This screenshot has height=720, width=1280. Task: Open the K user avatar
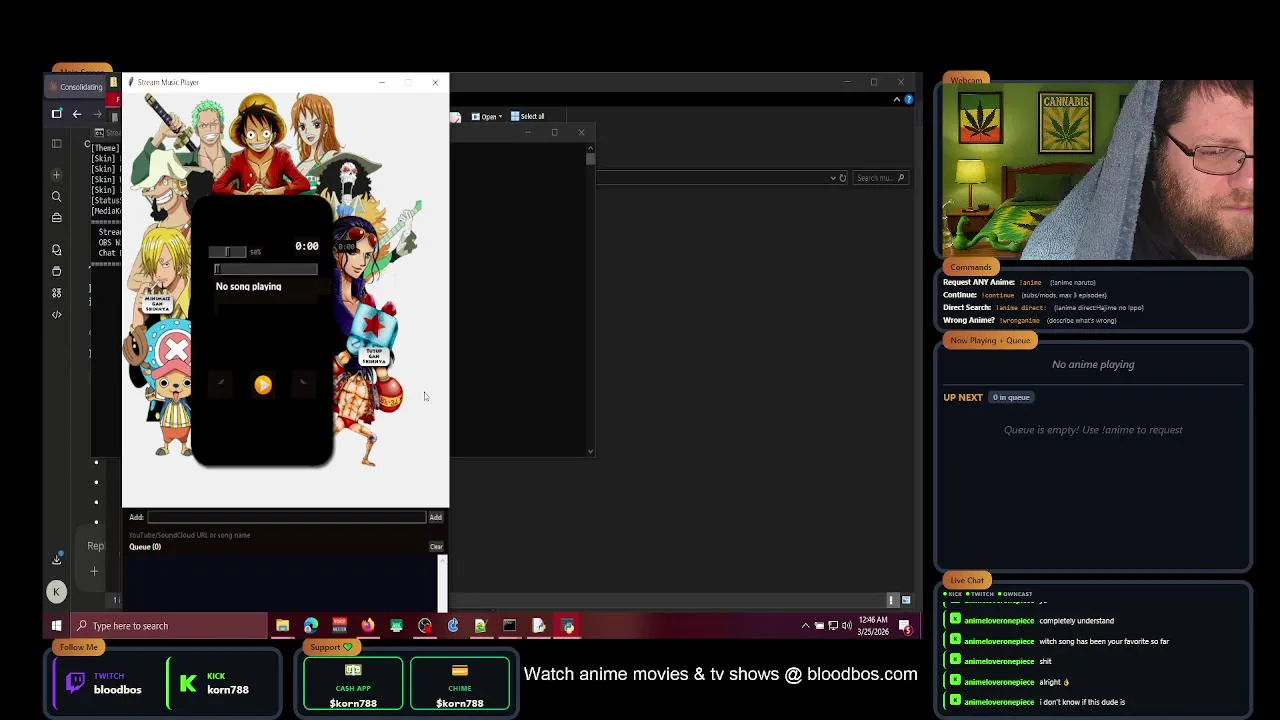(56, 592)
